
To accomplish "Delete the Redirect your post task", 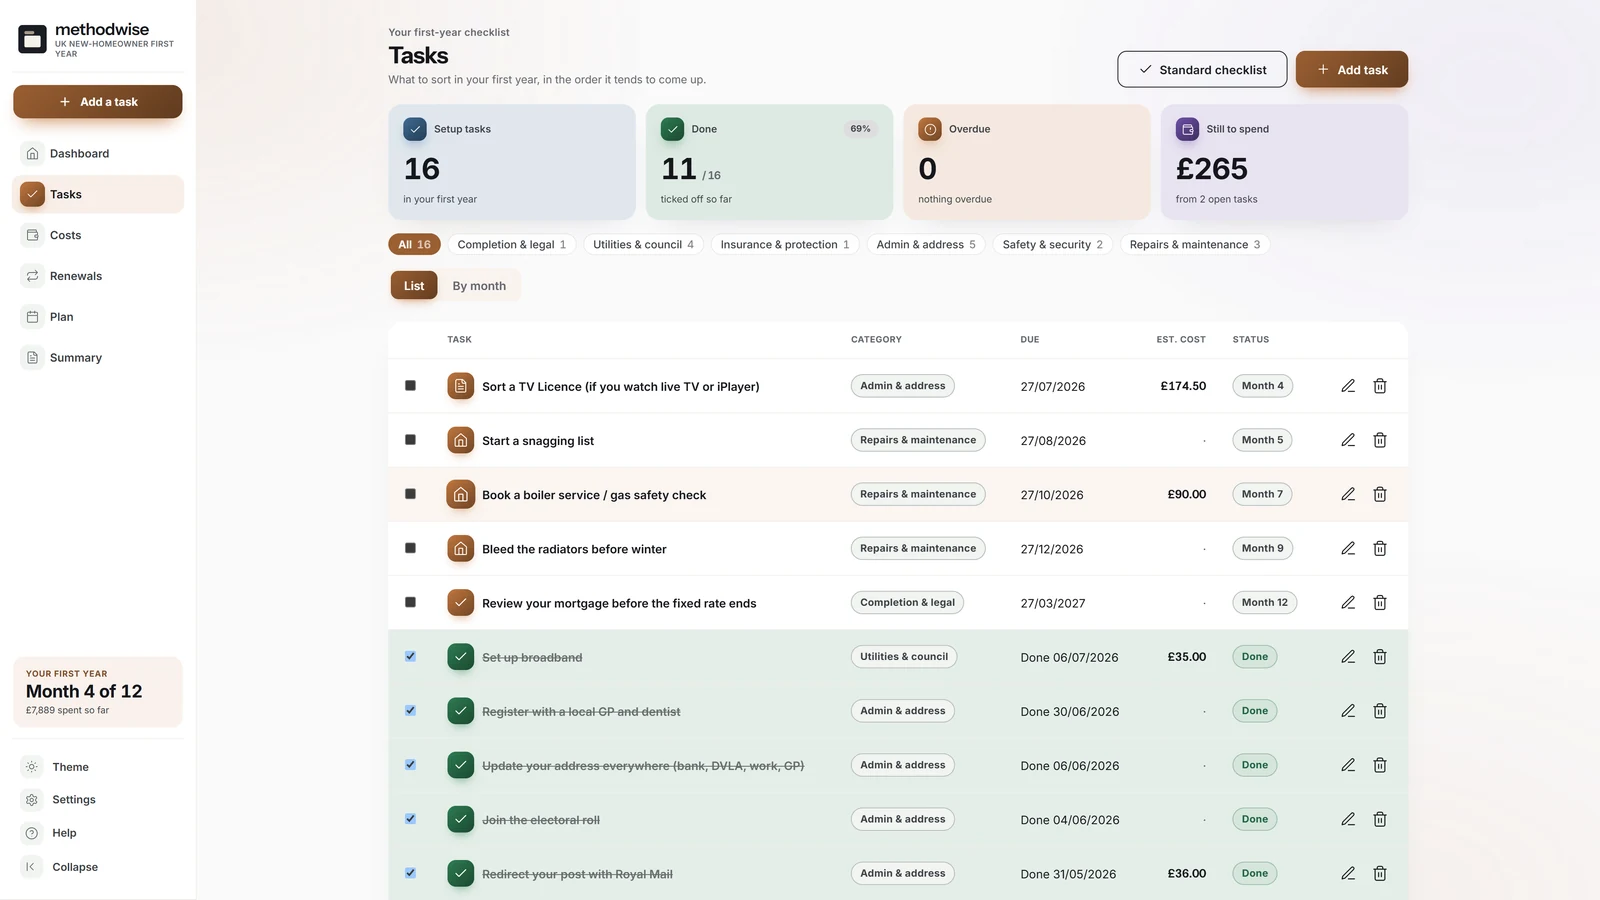I will pos(1380,873).
